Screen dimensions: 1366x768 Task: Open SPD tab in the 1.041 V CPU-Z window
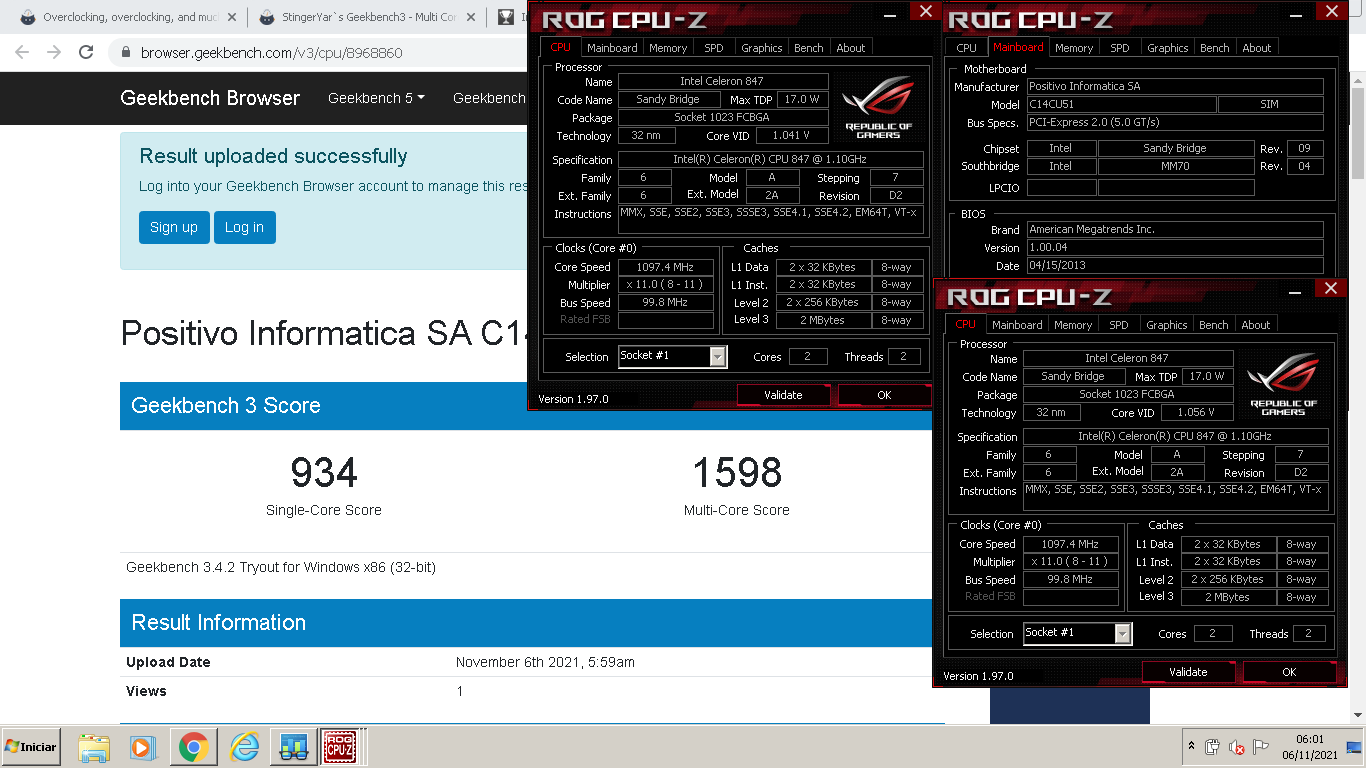(x=714, y=48)
